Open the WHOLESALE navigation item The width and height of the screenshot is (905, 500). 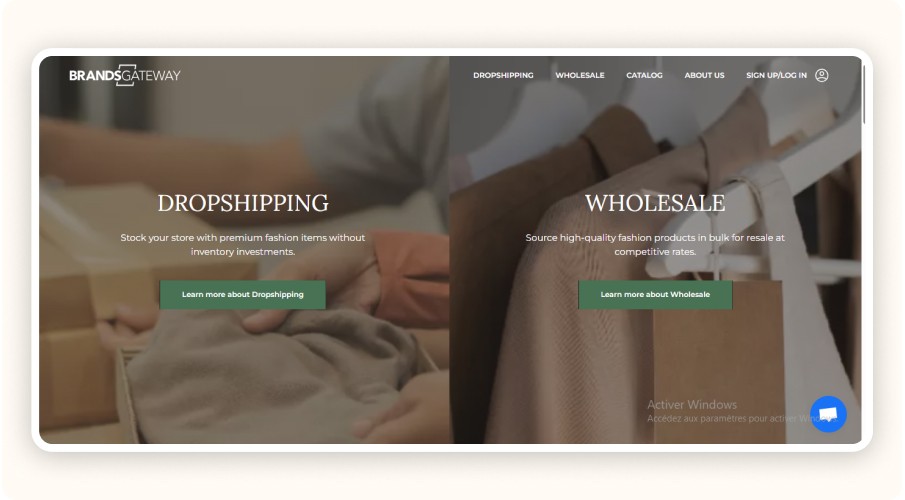(579, 75)
